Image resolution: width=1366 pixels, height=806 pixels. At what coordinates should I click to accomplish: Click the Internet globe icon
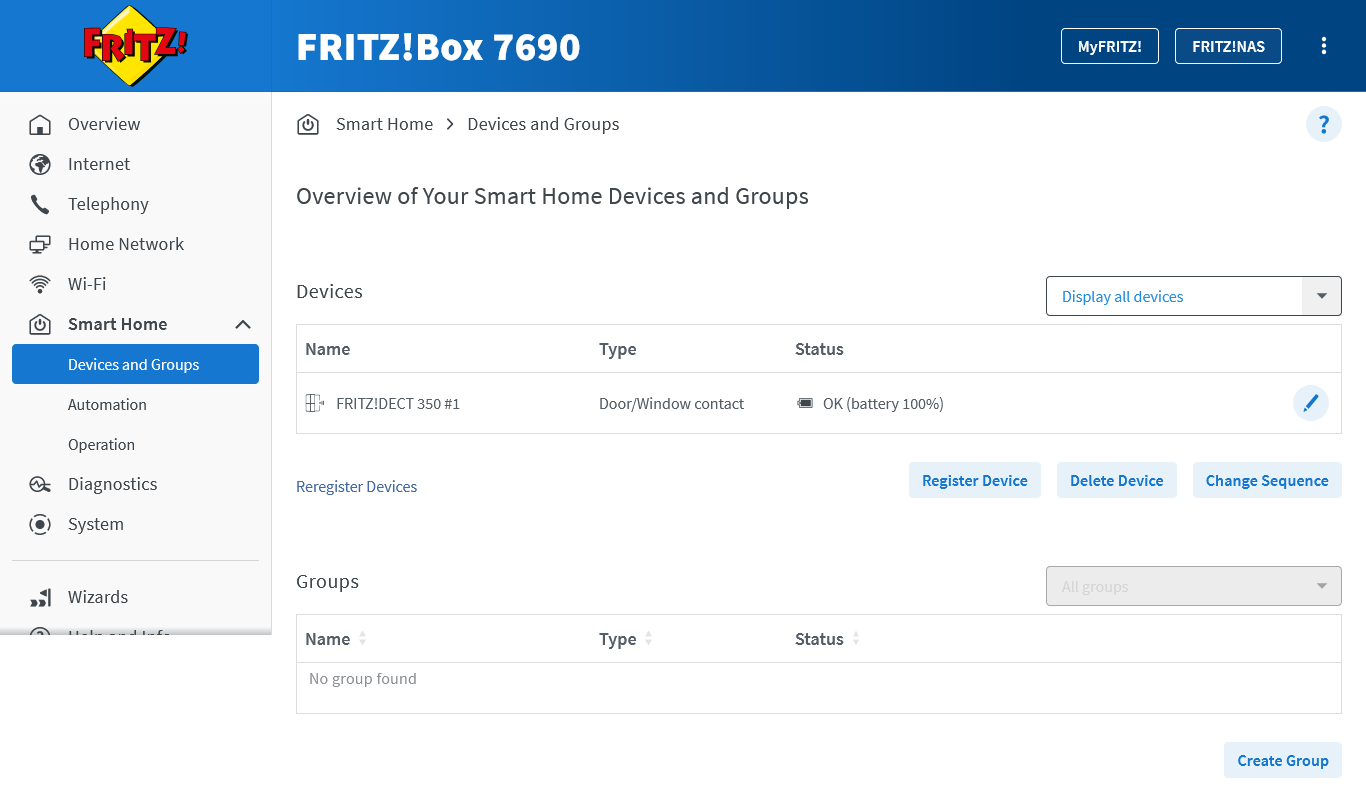point(40,164)
